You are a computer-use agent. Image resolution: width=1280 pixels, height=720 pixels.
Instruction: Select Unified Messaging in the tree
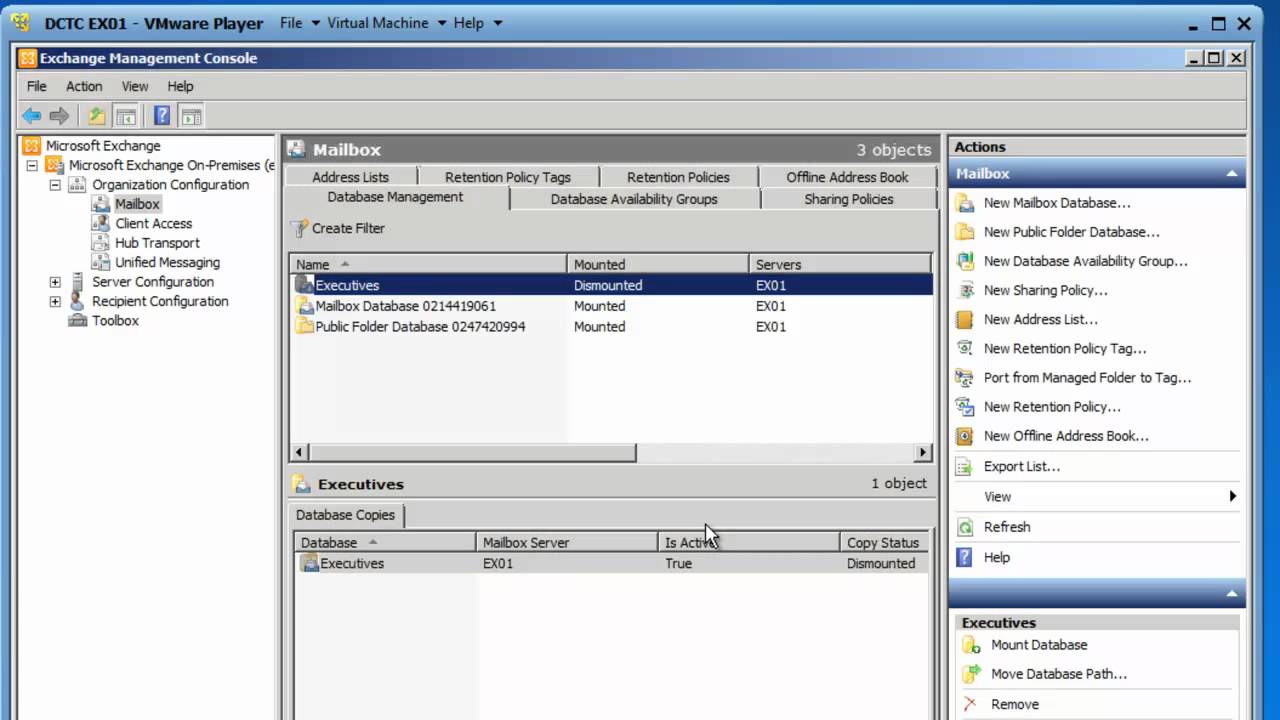pos(167,263)
